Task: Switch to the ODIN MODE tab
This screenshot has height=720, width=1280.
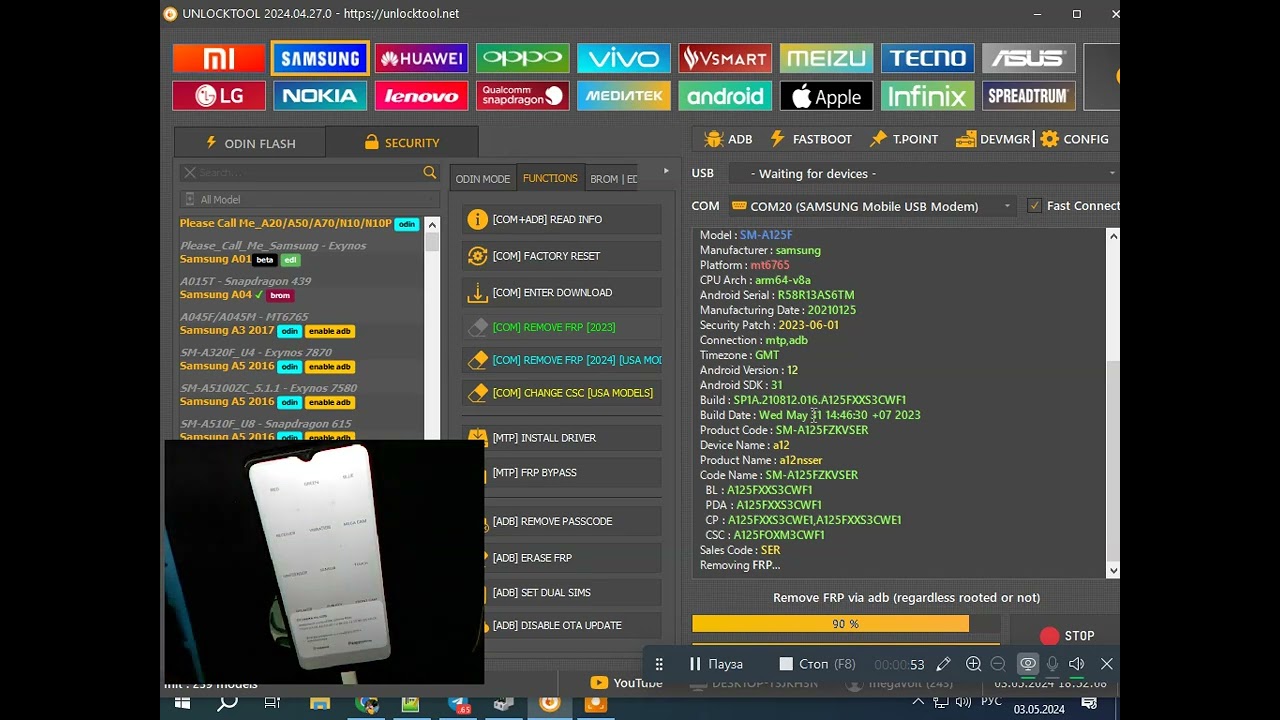Action: (x=482, y=179)
